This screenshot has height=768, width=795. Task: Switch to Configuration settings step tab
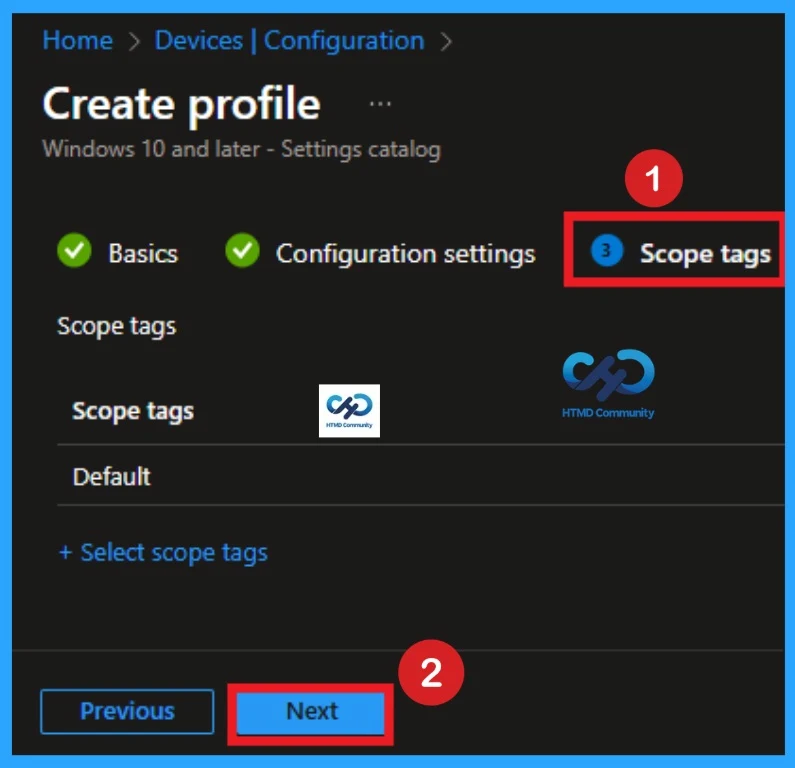(406, 253)
